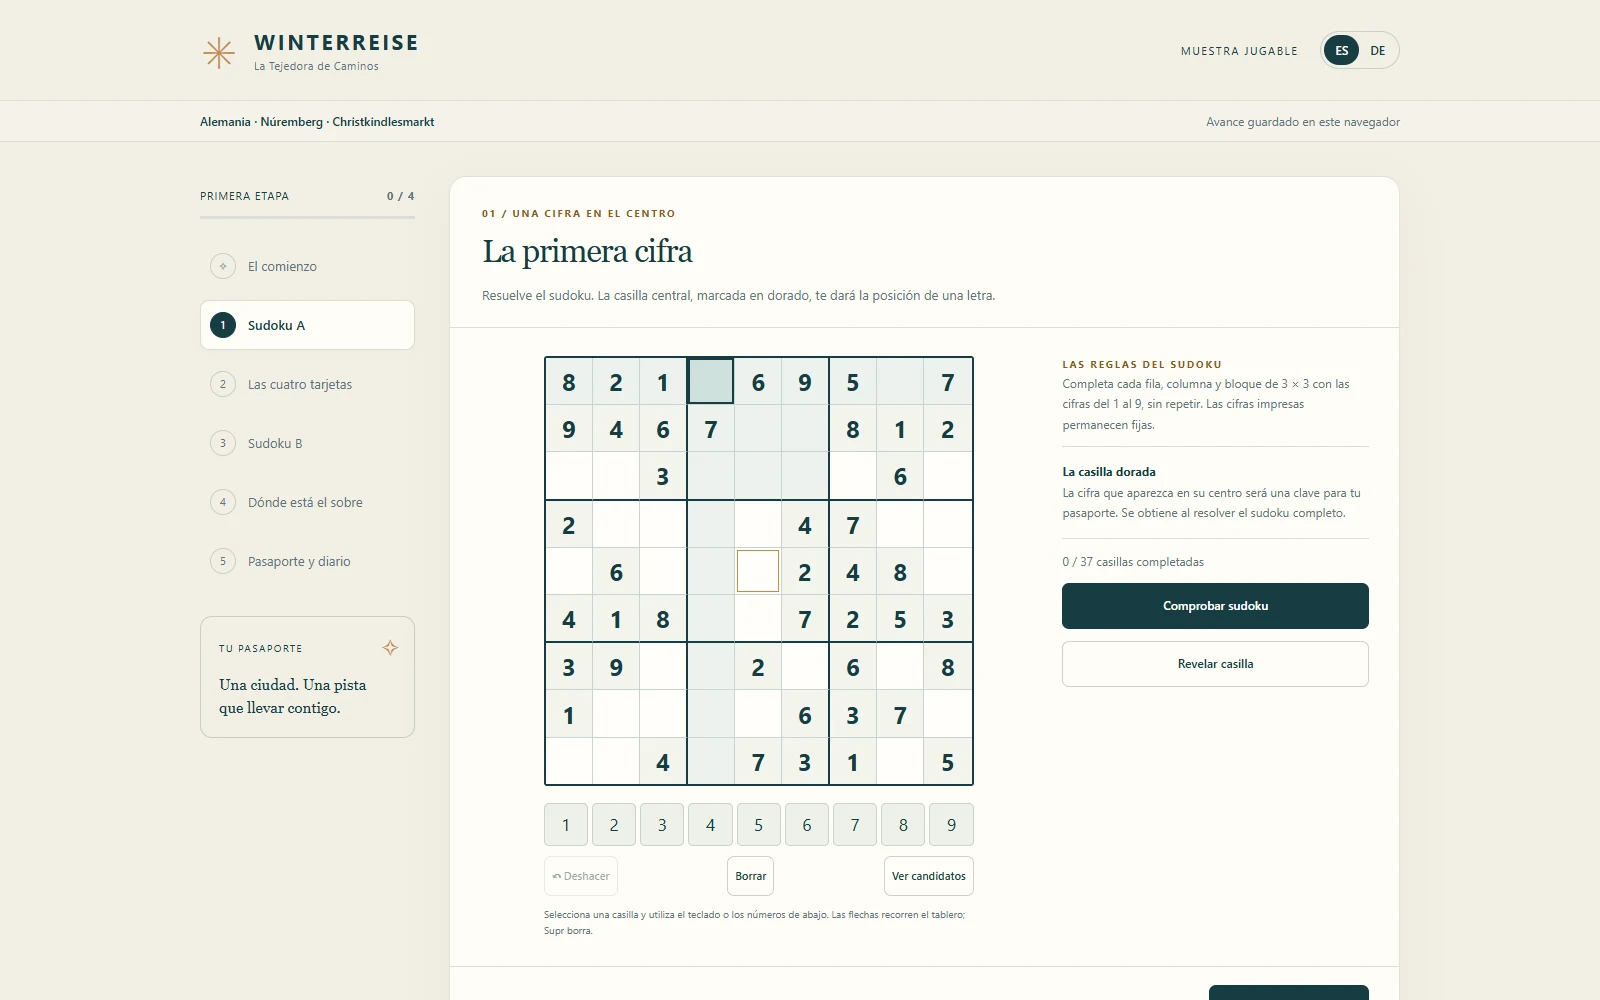The width and height of the screenshot is (1600, 1000).
Task: Click the Deshacer undo button
Action: click(581, 876)
